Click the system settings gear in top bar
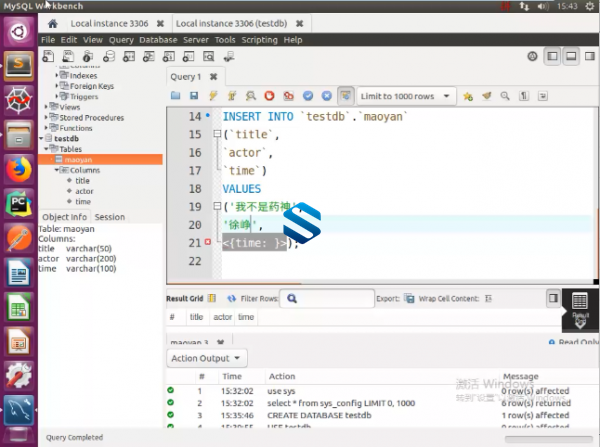The height and width of the screenshot is (447, 600). click(x=590, y=6)
